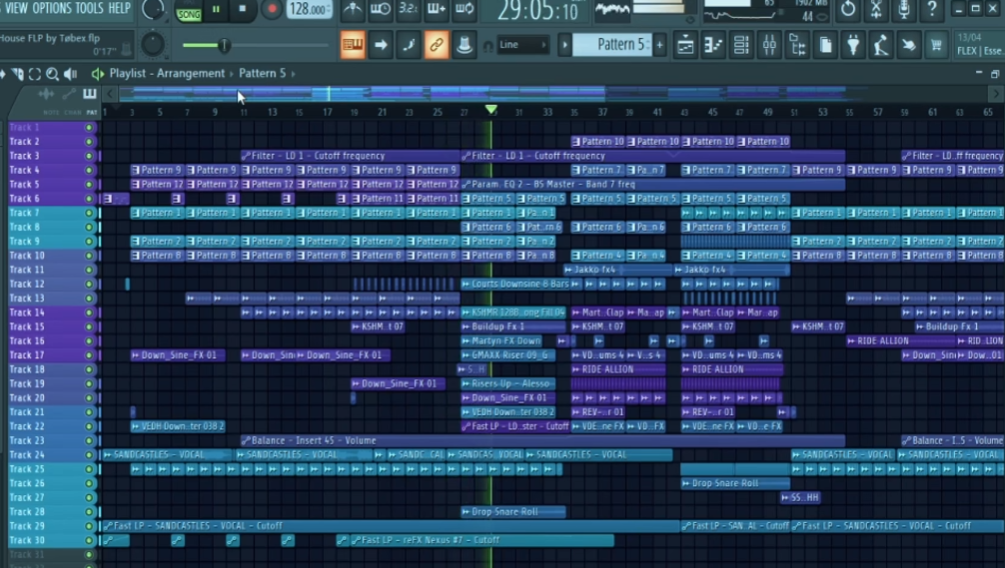The image size is (1005, 568).
Task: Open the HELP menu
Action: coord(119,8)
